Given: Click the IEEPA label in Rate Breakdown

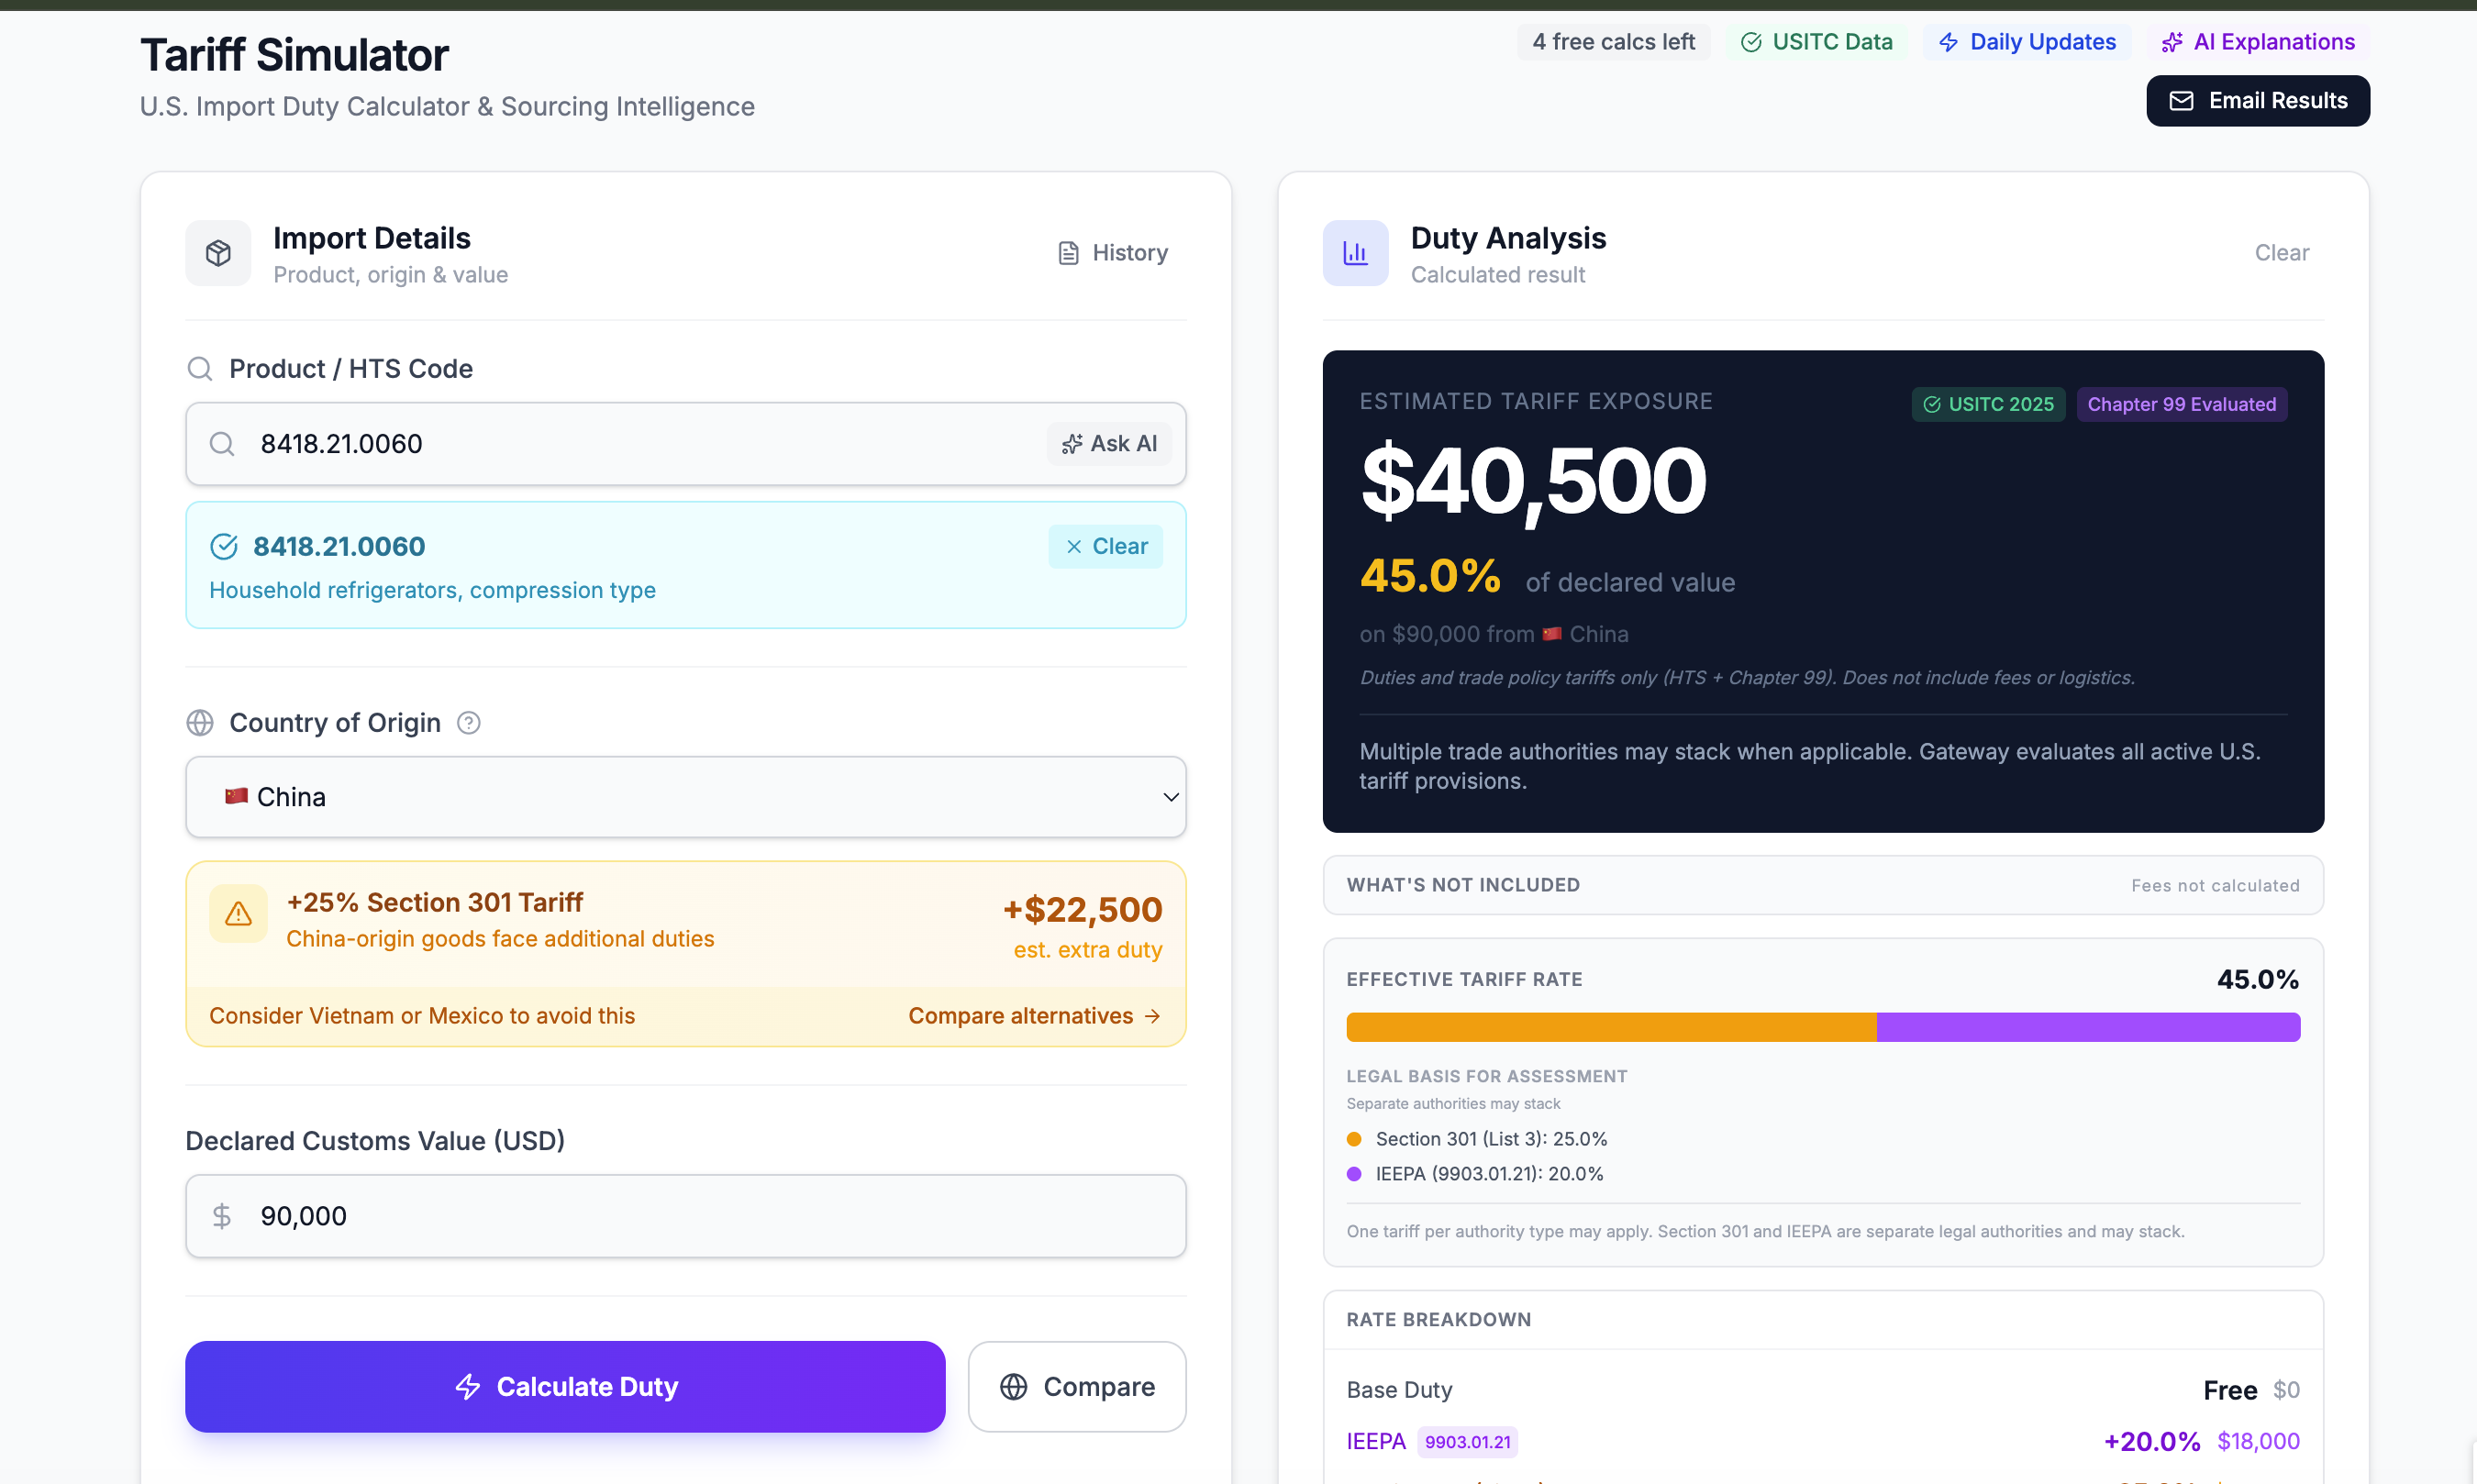Looking at the screenshot, I should (x=1376, y=1442).
